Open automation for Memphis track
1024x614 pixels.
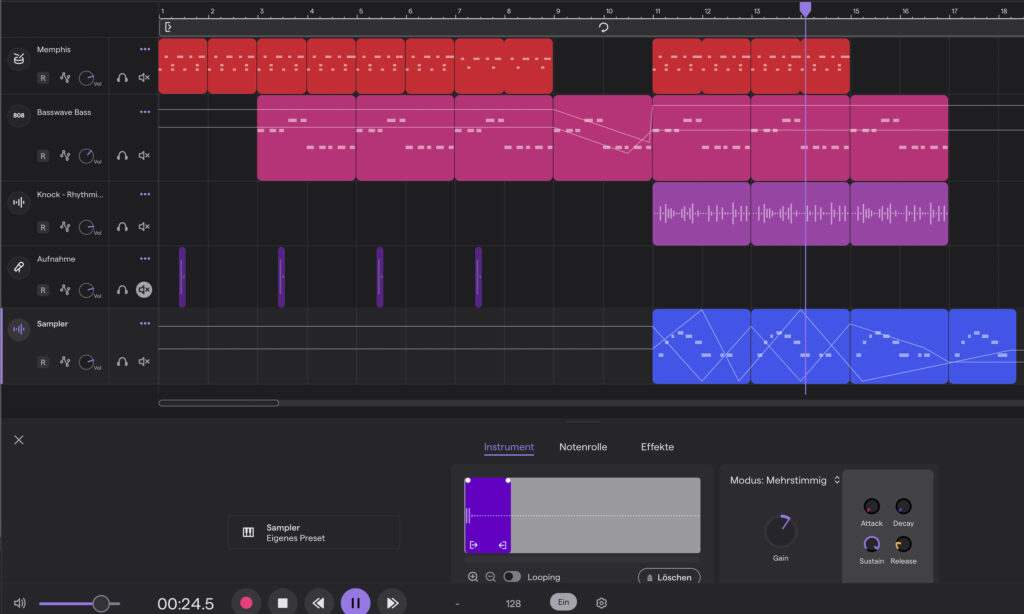click(65, 78)
